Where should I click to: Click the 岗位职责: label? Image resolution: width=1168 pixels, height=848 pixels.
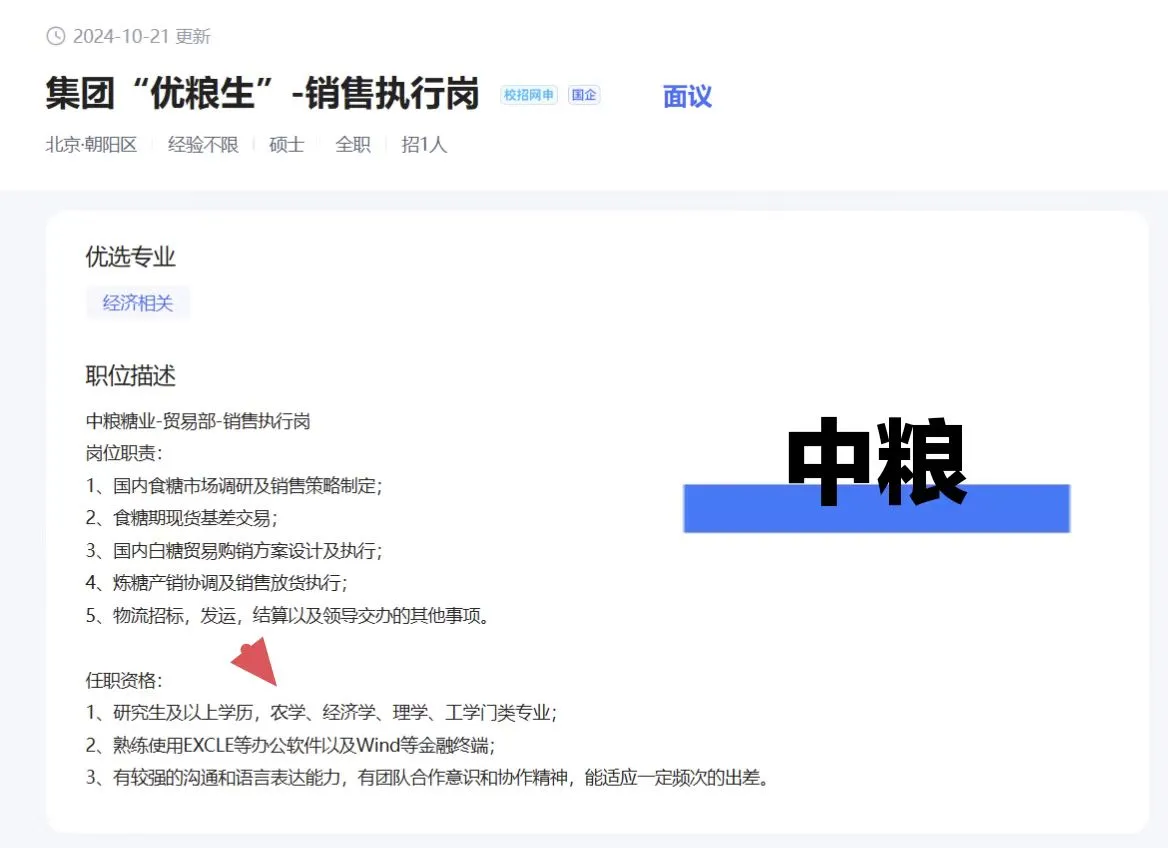(x=124, y=453)
